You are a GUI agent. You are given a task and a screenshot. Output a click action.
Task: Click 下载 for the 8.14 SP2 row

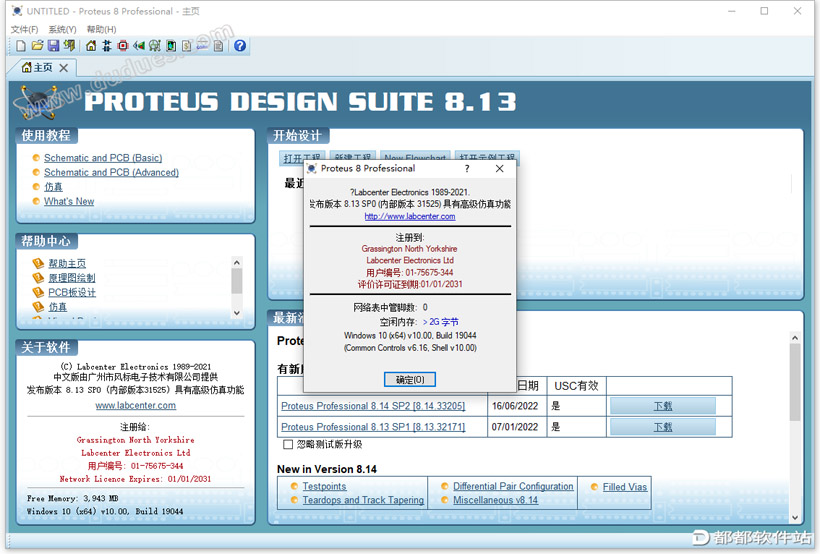click(663, 406)
